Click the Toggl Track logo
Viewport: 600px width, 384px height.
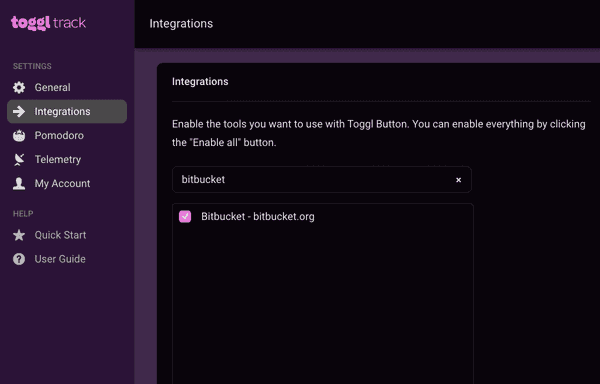click(48, 23)
